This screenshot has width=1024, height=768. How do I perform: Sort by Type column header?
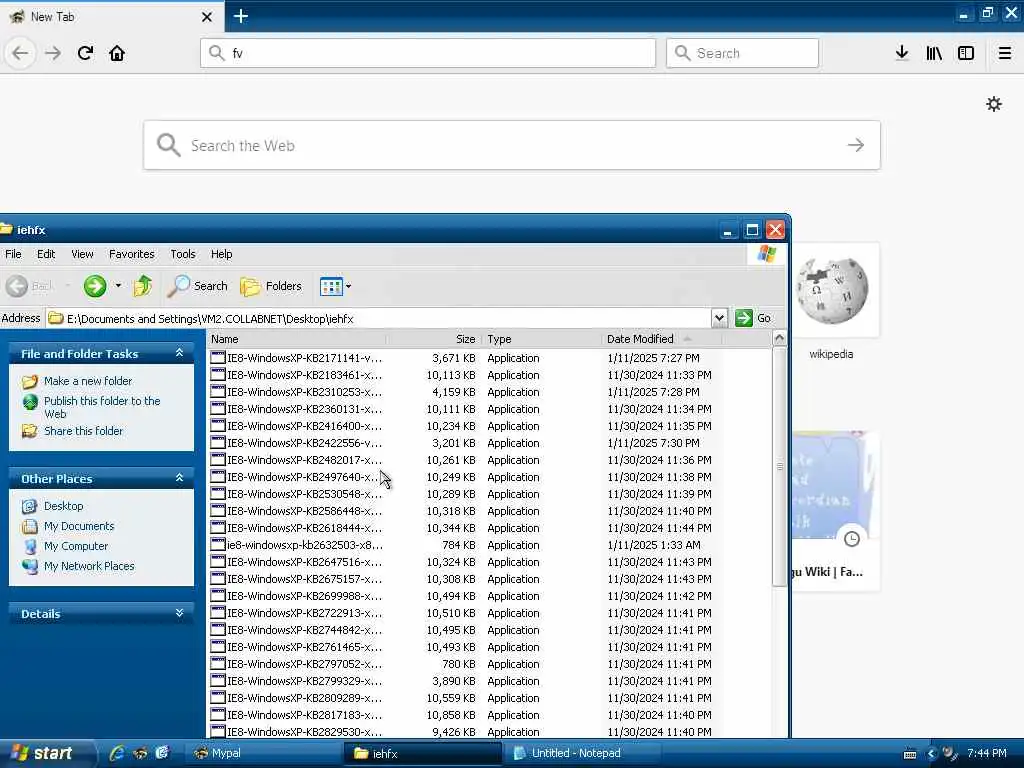coord(541,339)
